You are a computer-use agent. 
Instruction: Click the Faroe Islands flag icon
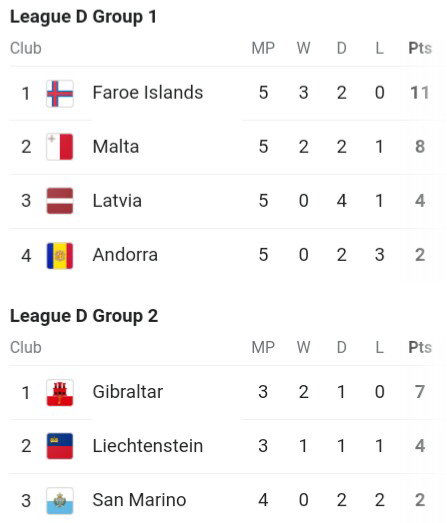click(x=60, y=93)
